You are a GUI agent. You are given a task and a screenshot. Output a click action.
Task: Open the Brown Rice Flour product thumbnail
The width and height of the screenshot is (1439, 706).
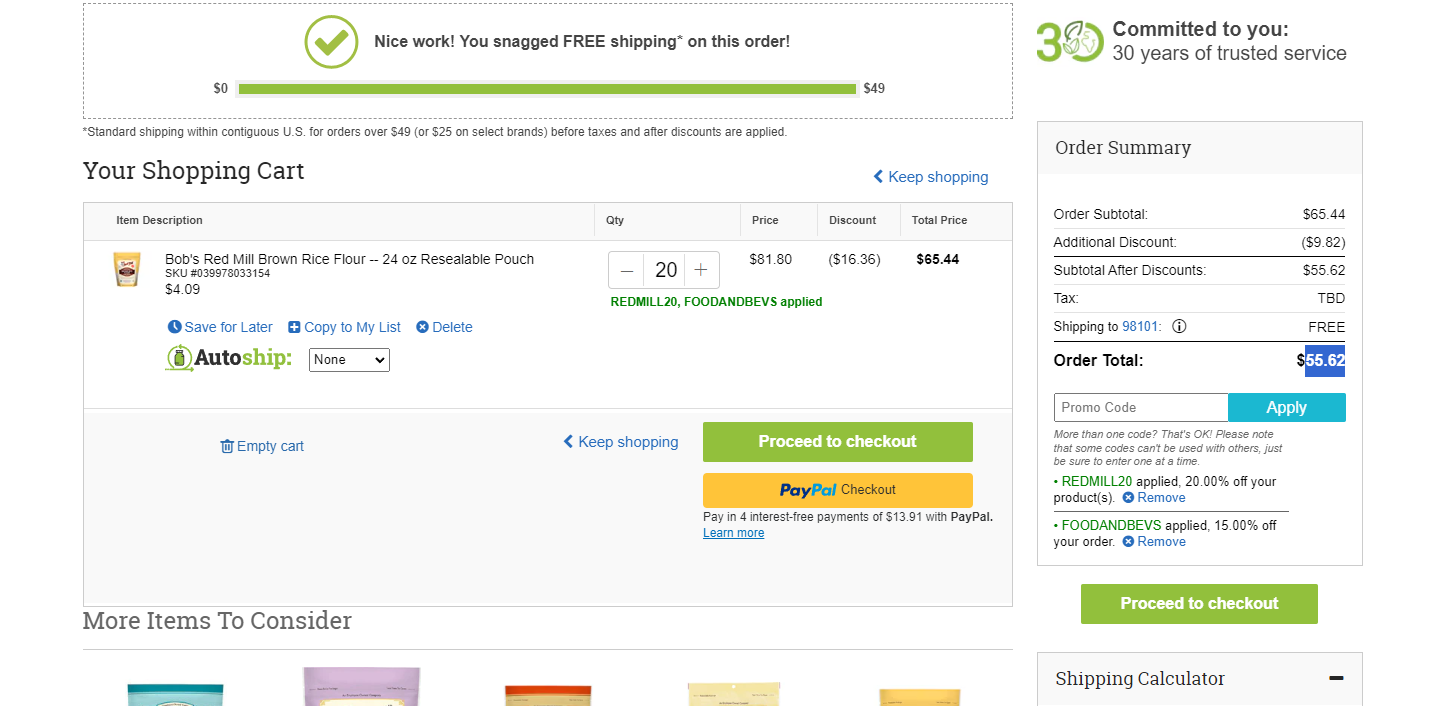point(127,269)
